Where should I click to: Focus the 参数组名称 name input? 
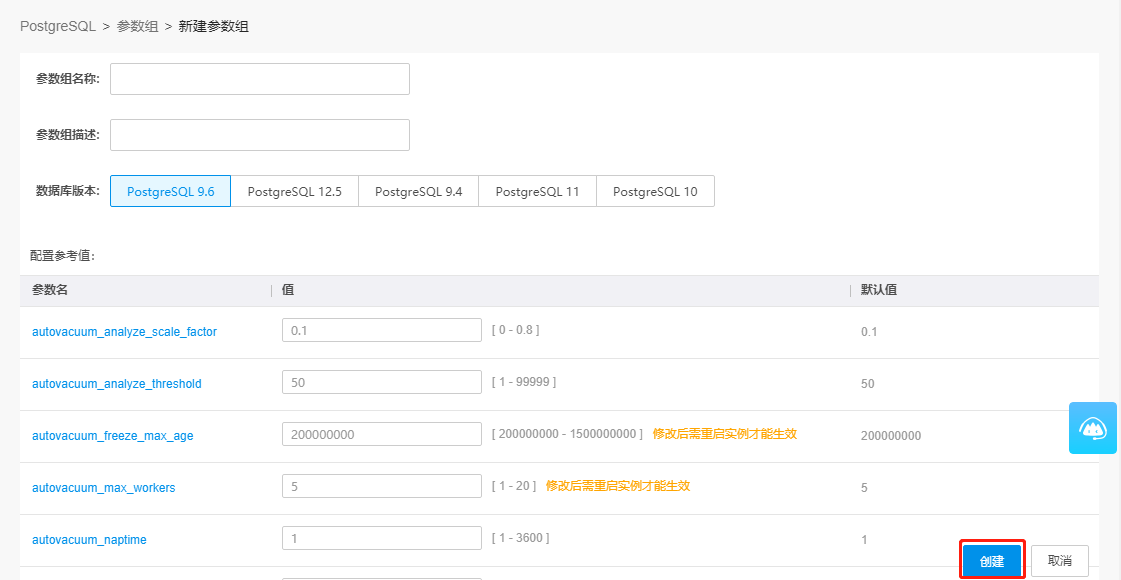pos(260,79)
